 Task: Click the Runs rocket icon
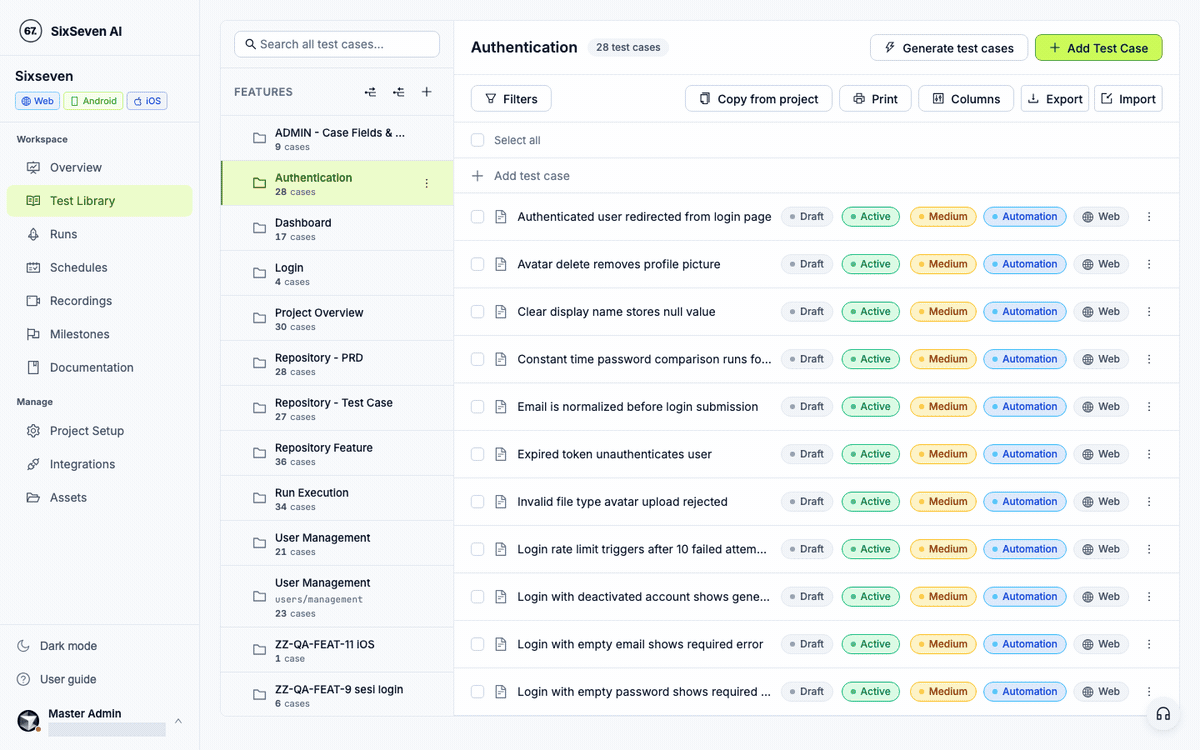click(x=33, y=234)
